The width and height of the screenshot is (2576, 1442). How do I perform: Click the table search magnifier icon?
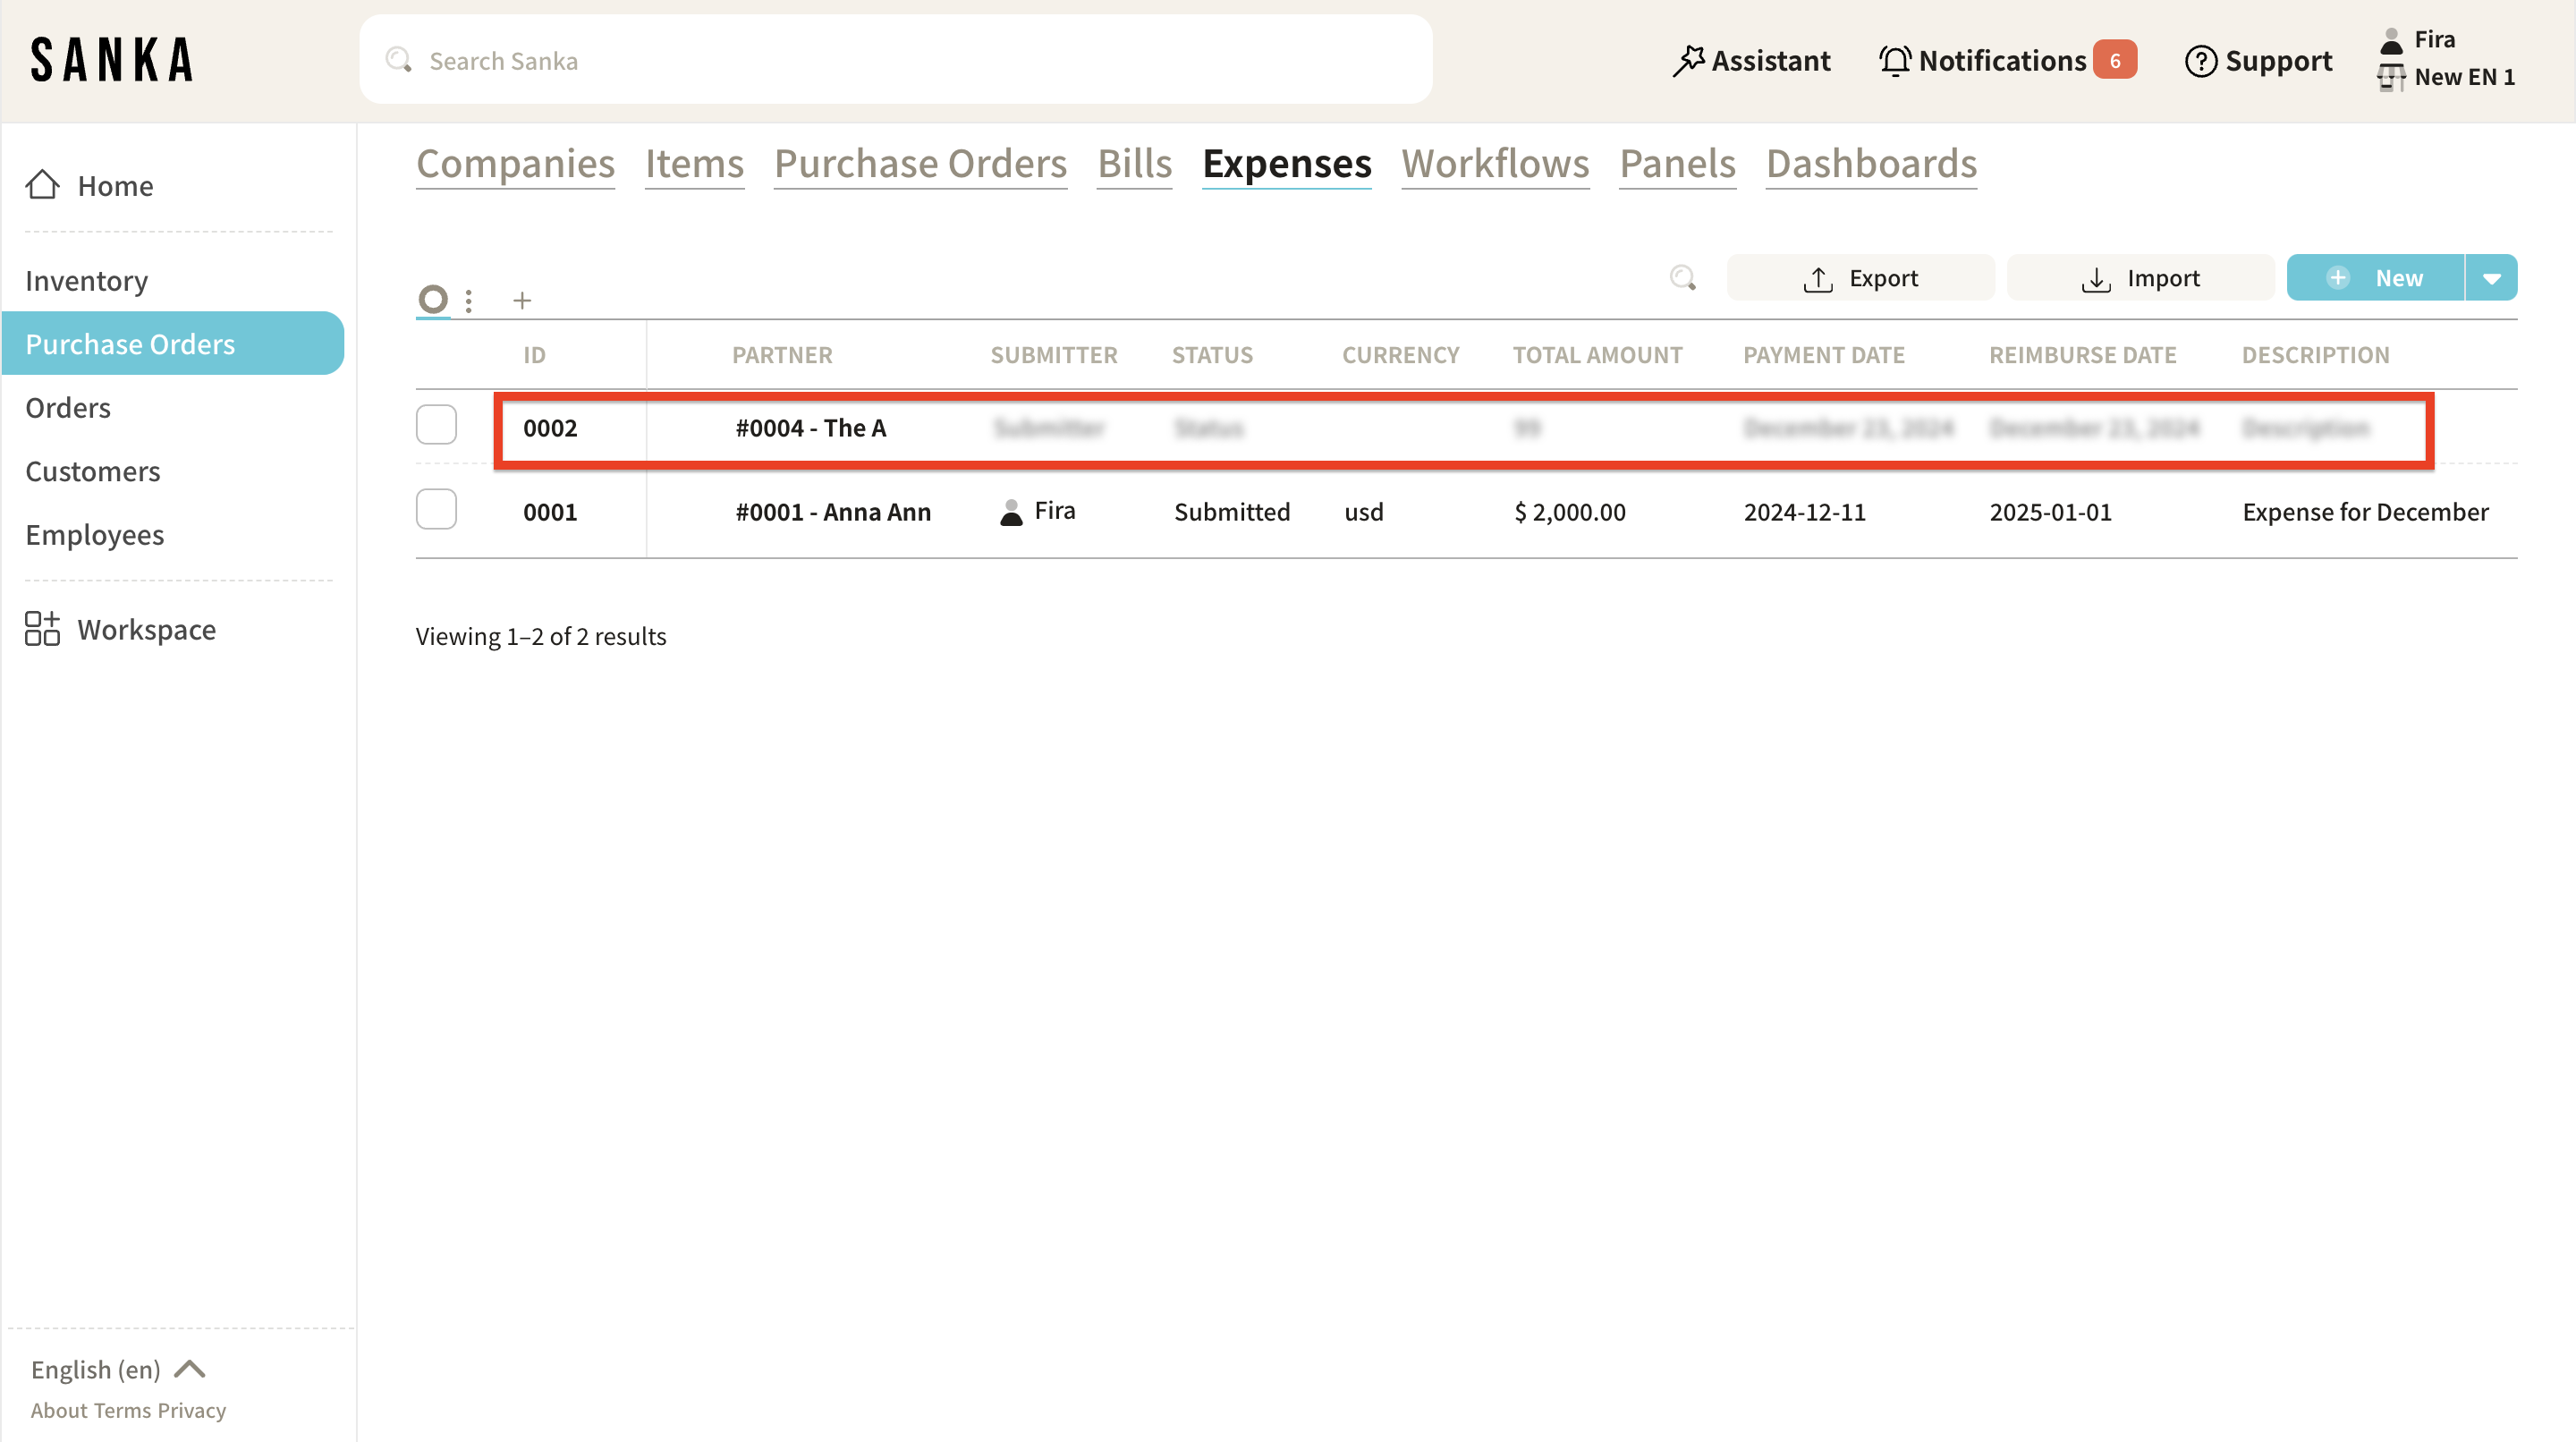(x=1683, y=278)
